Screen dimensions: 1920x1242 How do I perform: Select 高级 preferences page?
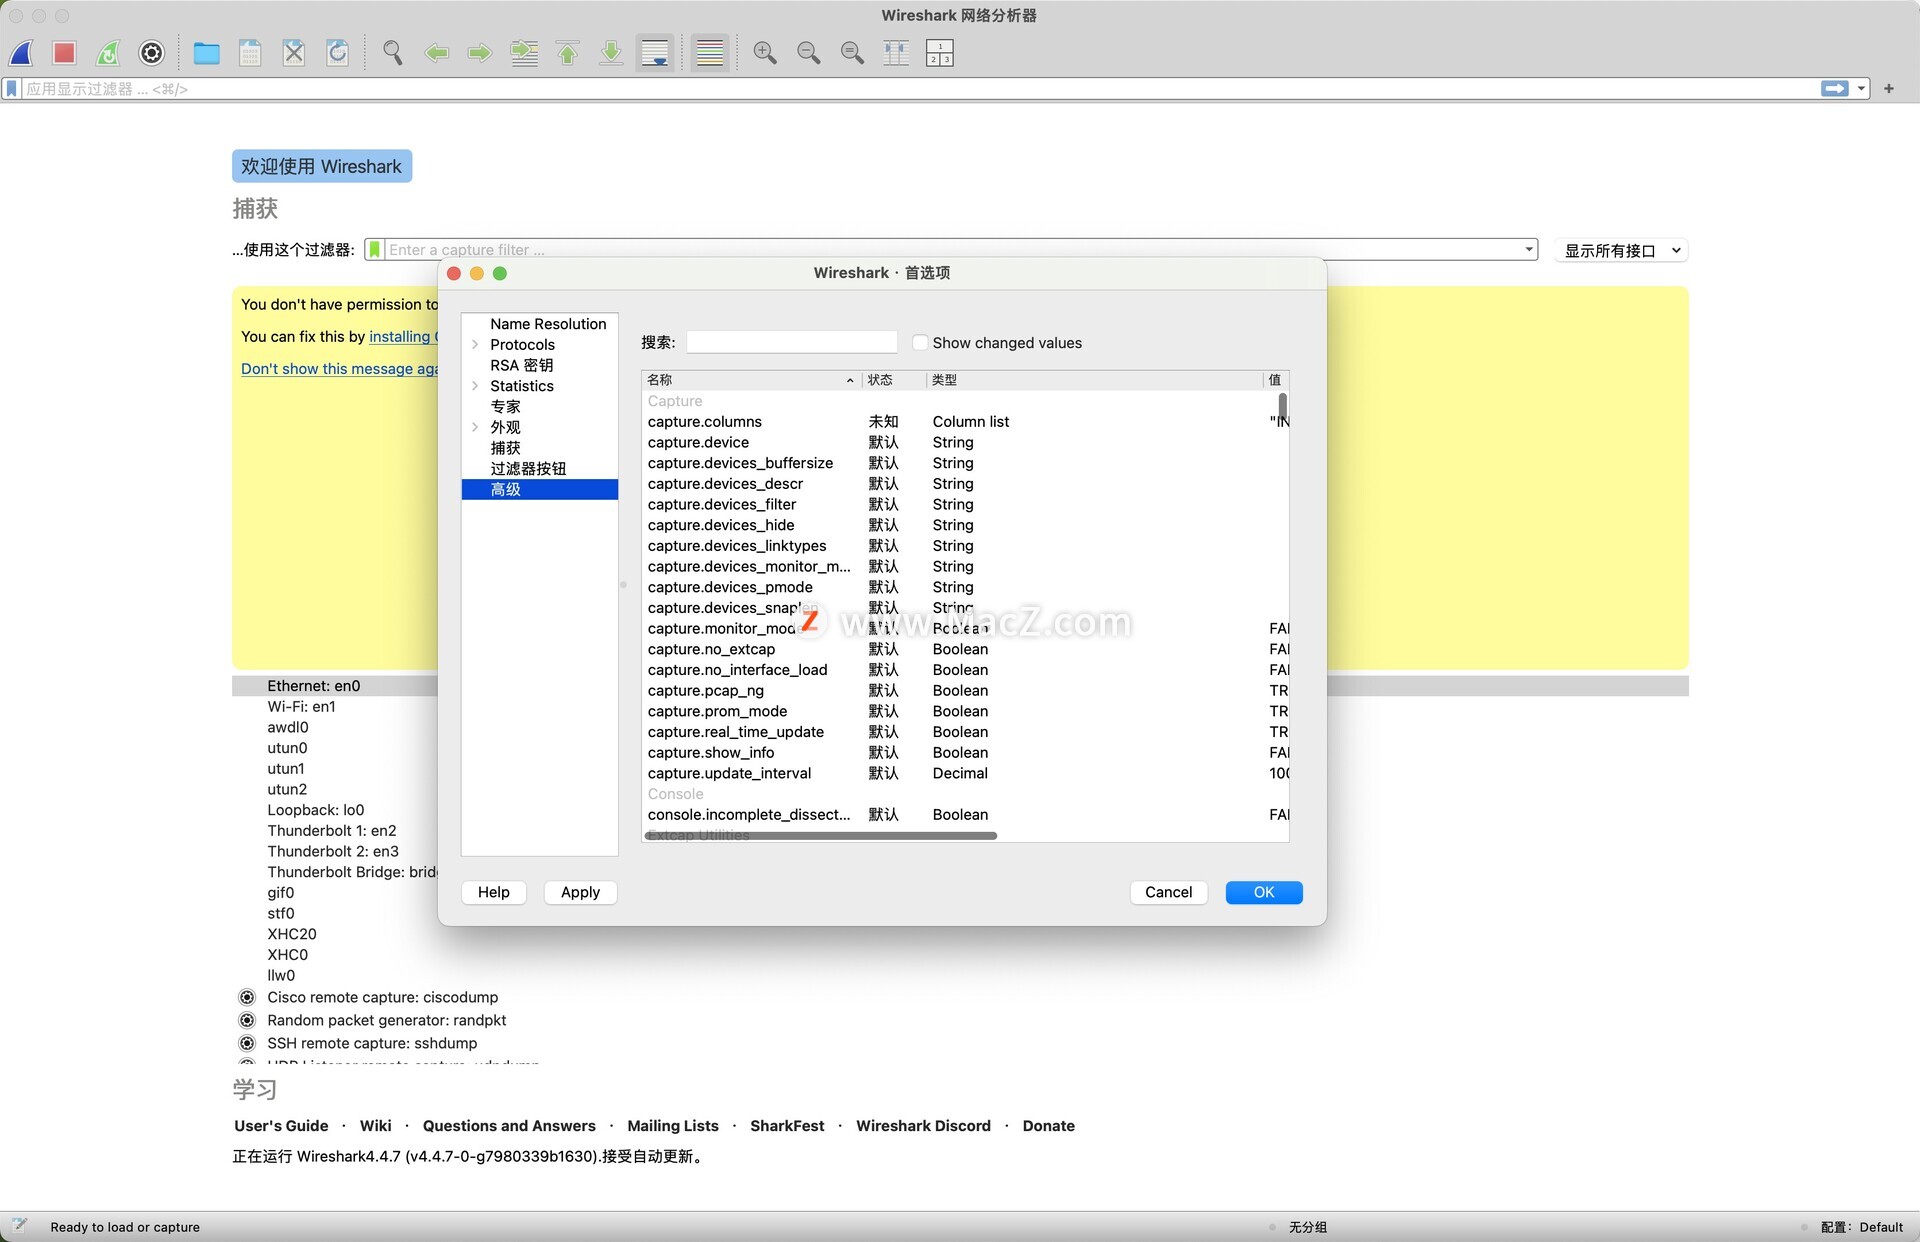[x=540, y=489]
